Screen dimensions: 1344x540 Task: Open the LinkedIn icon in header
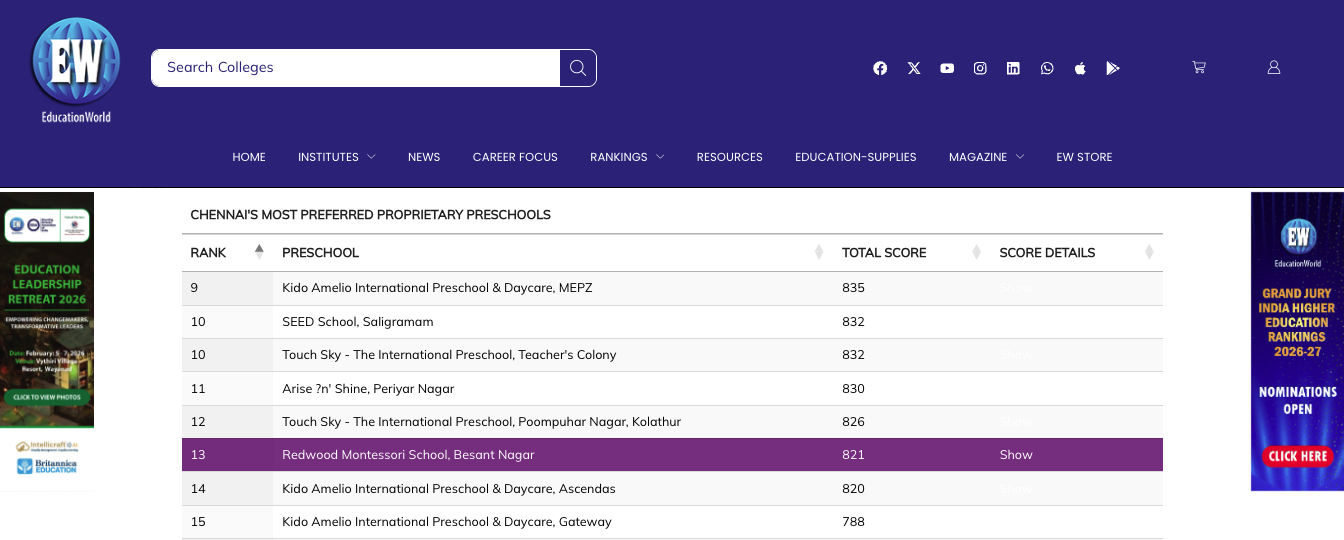point(1013,68)
